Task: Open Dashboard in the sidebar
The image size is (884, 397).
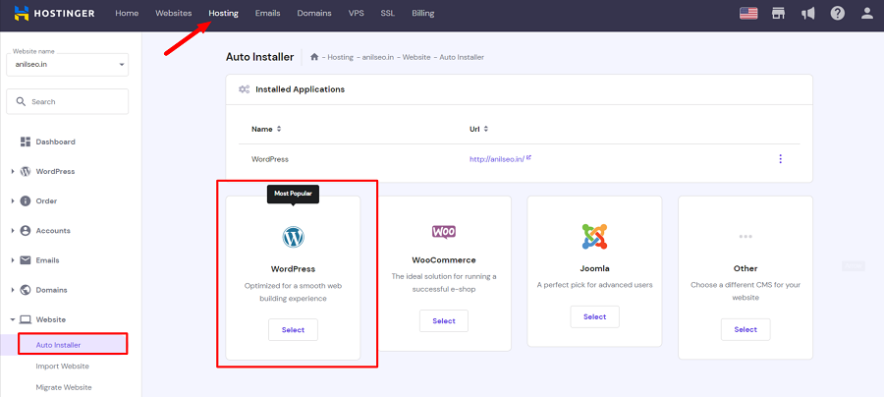Action: pos(55,142)
